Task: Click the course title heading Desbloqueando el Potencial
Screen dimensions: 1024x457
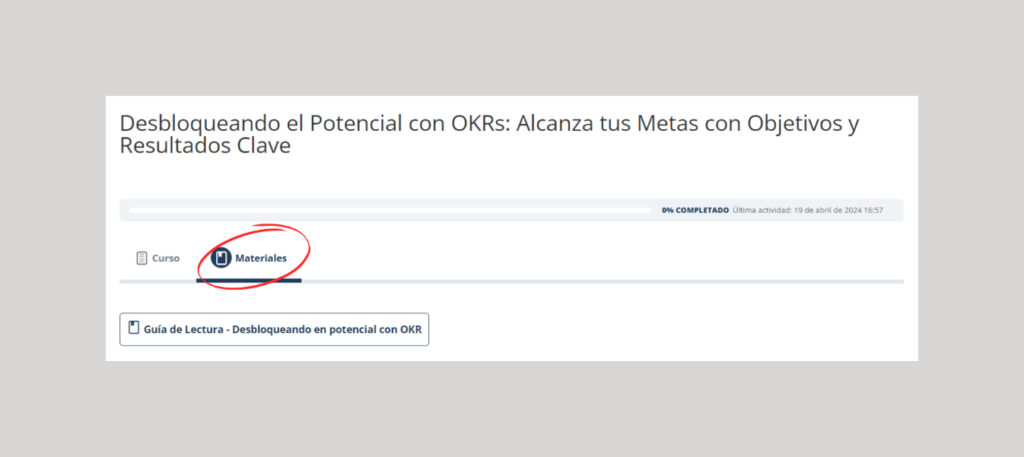Action: click(489, 134)
